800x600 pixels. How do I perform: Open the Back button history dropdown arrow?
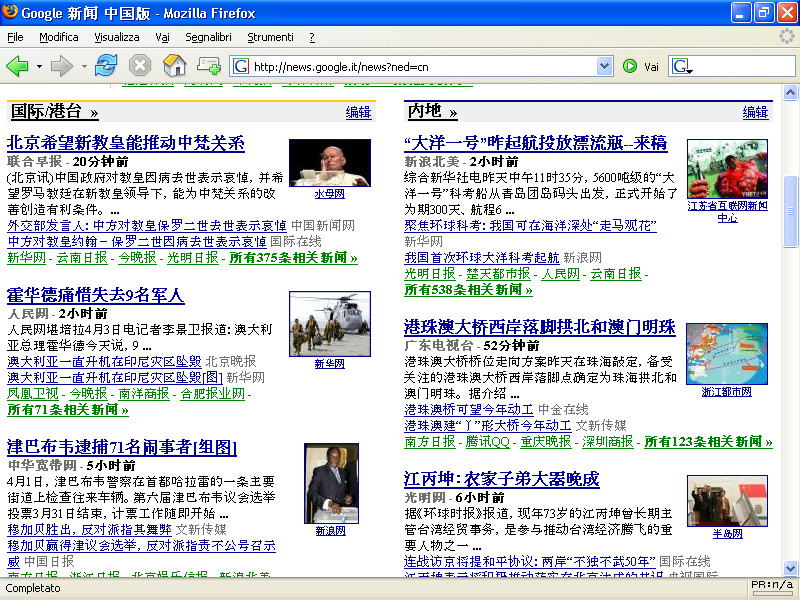(x=39, y=66)
